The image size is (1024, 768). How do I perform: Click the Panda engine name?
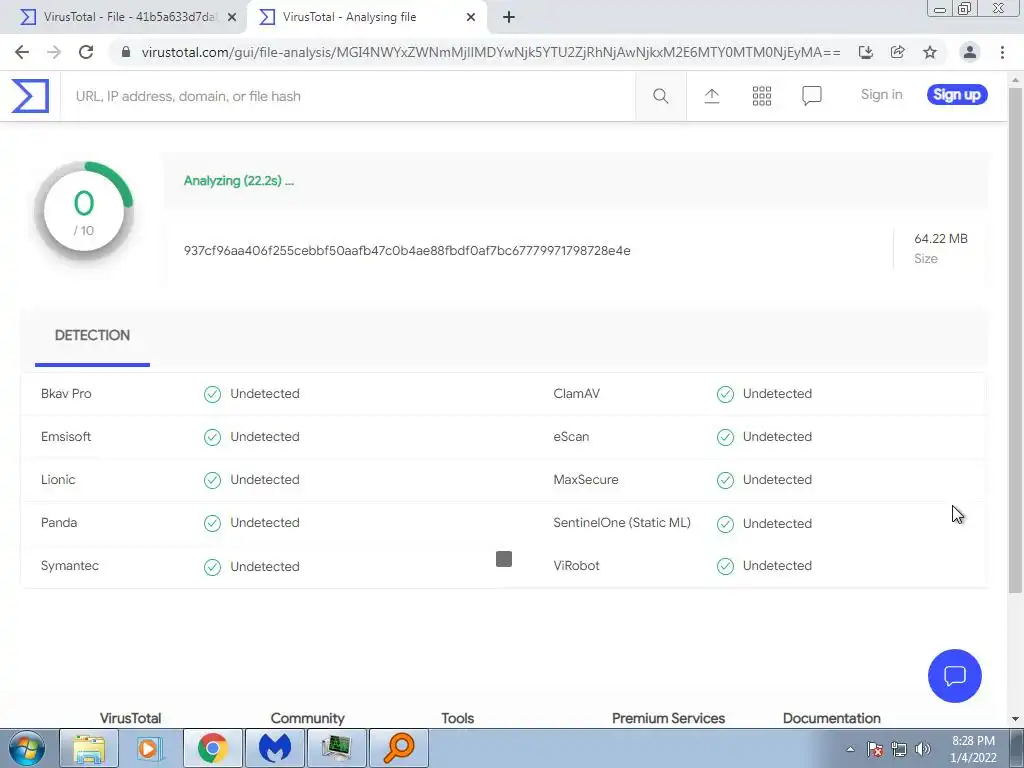click(x=59, y=523)
